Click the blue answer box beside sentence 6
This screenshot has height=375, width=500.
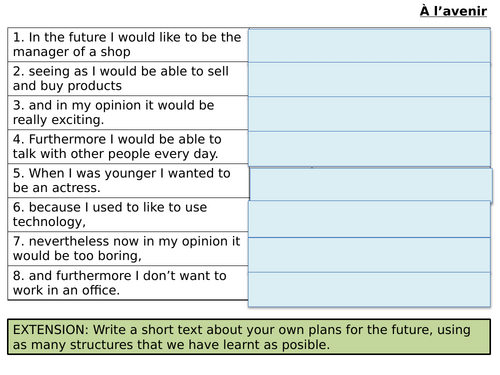[369, 219]
